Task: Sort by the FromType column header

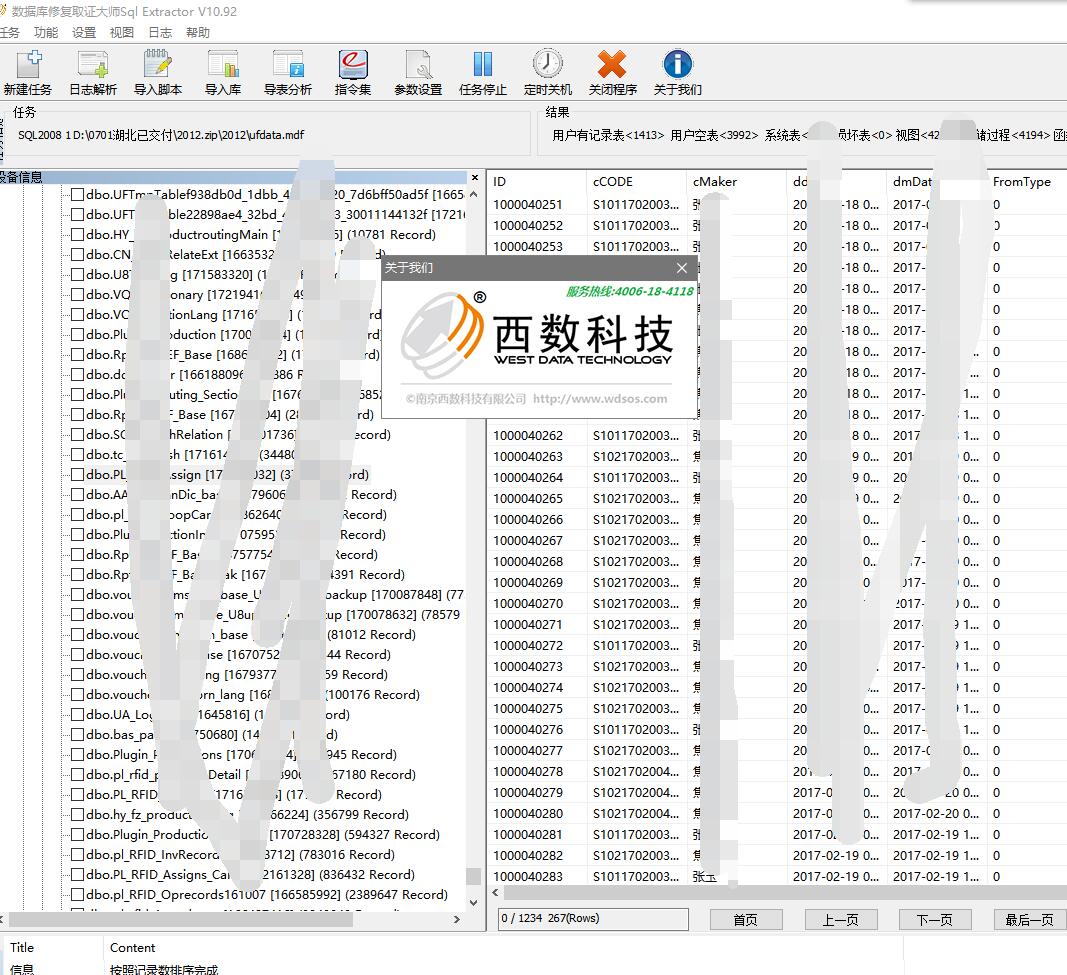Action: click(1027, 182)
